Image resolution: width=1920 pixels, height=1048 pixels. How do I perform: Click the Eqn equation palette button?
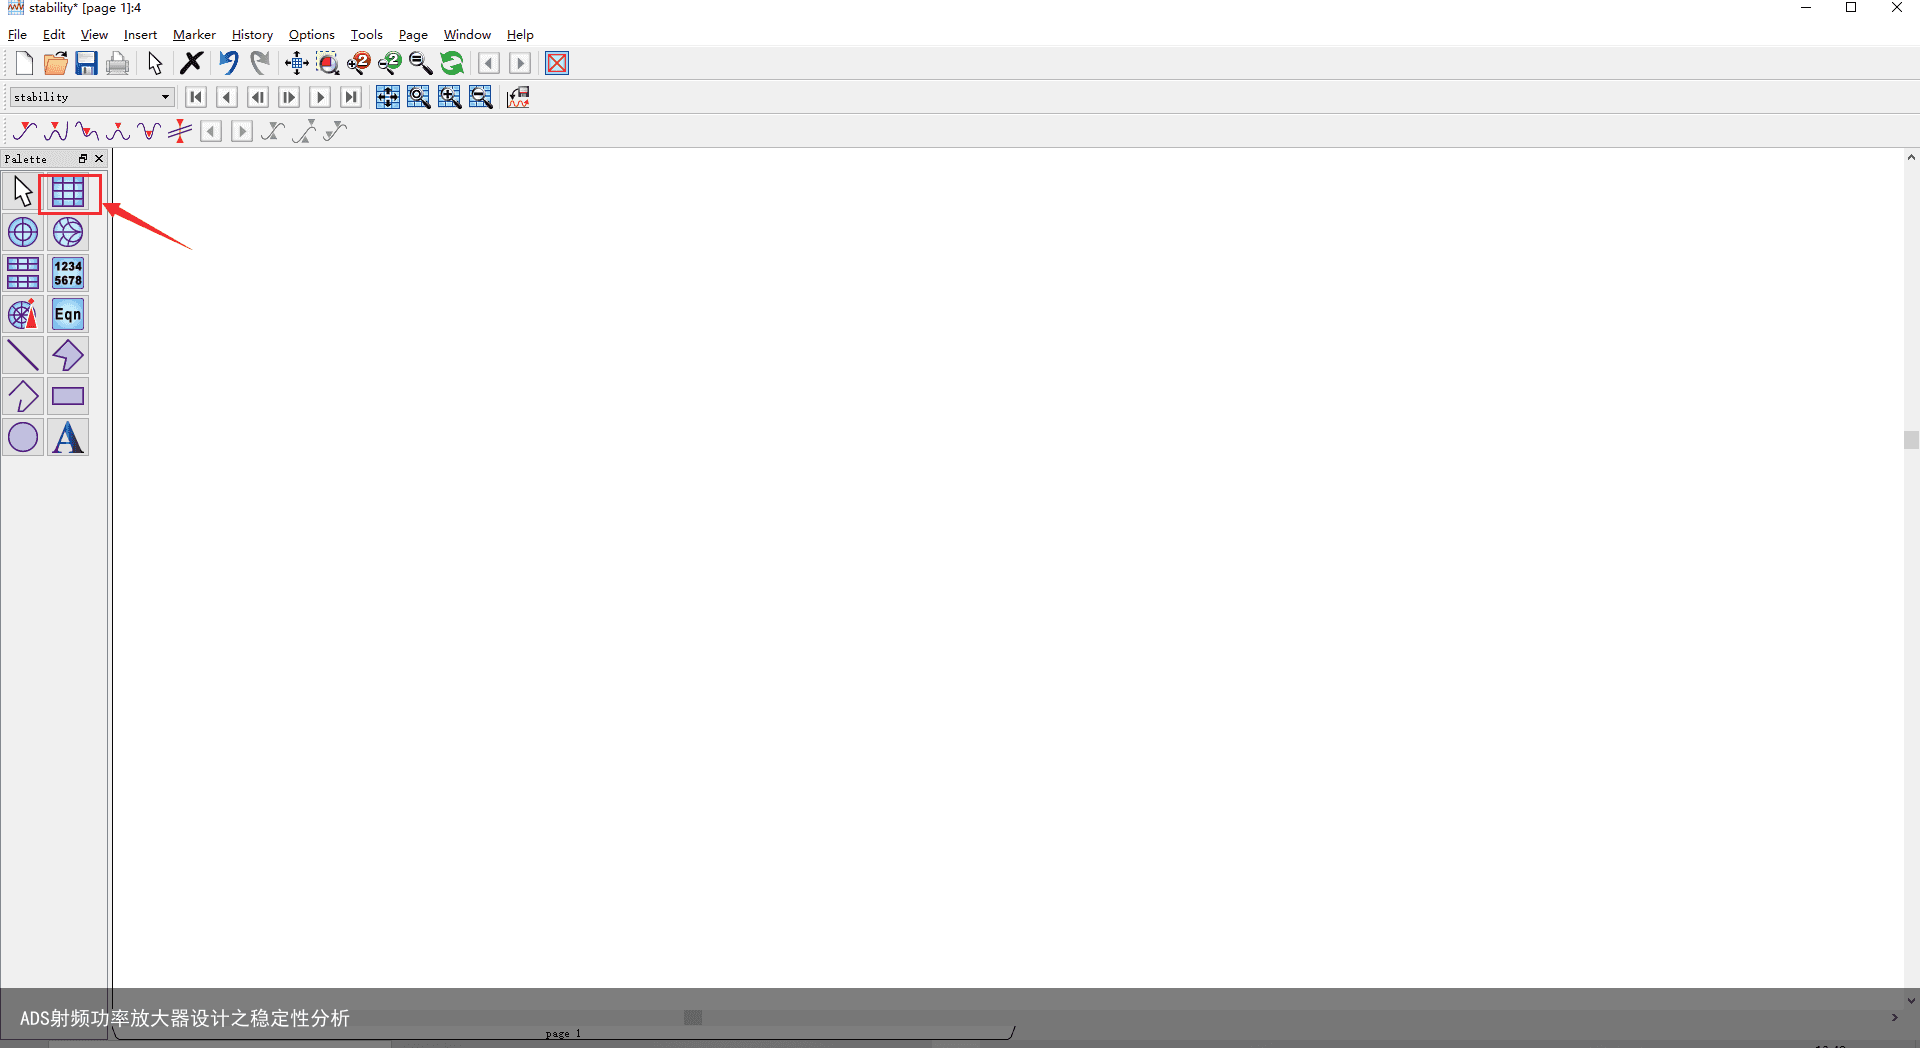[68, 315]
